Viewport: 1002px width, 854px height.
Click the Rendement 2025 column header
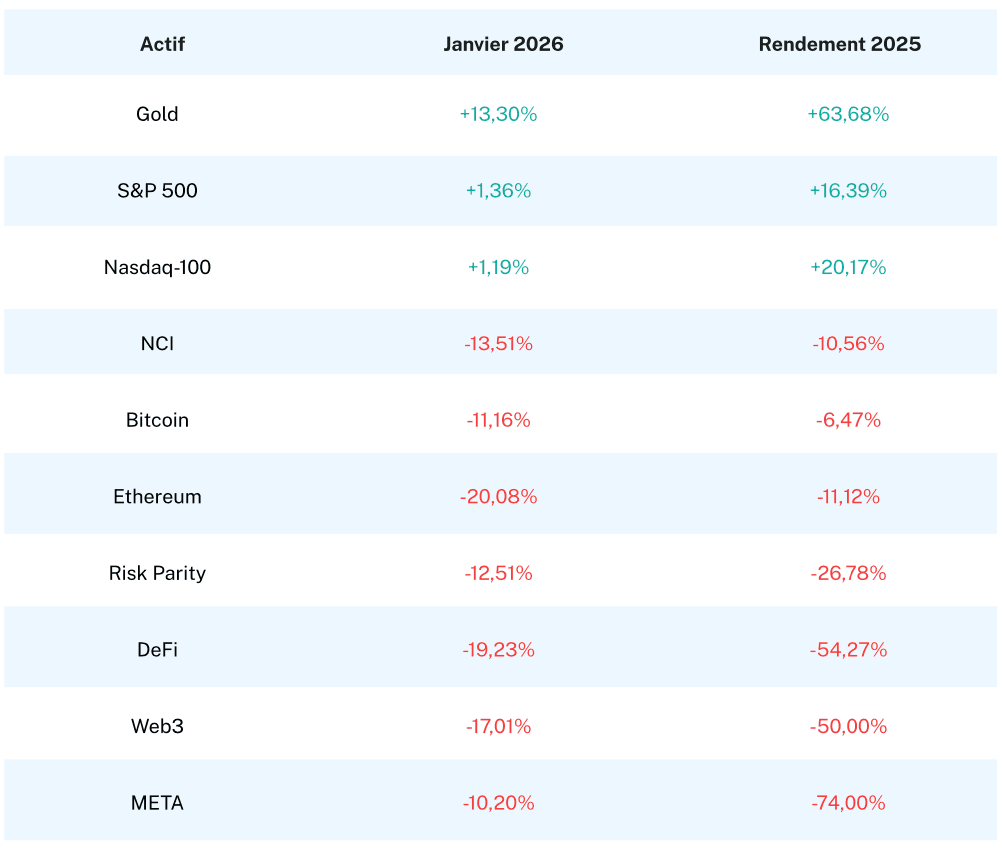839,44
